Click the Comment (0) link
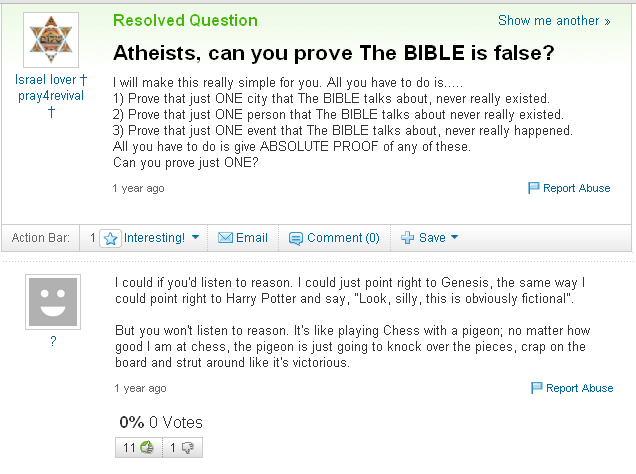 [x=343, y=238]
